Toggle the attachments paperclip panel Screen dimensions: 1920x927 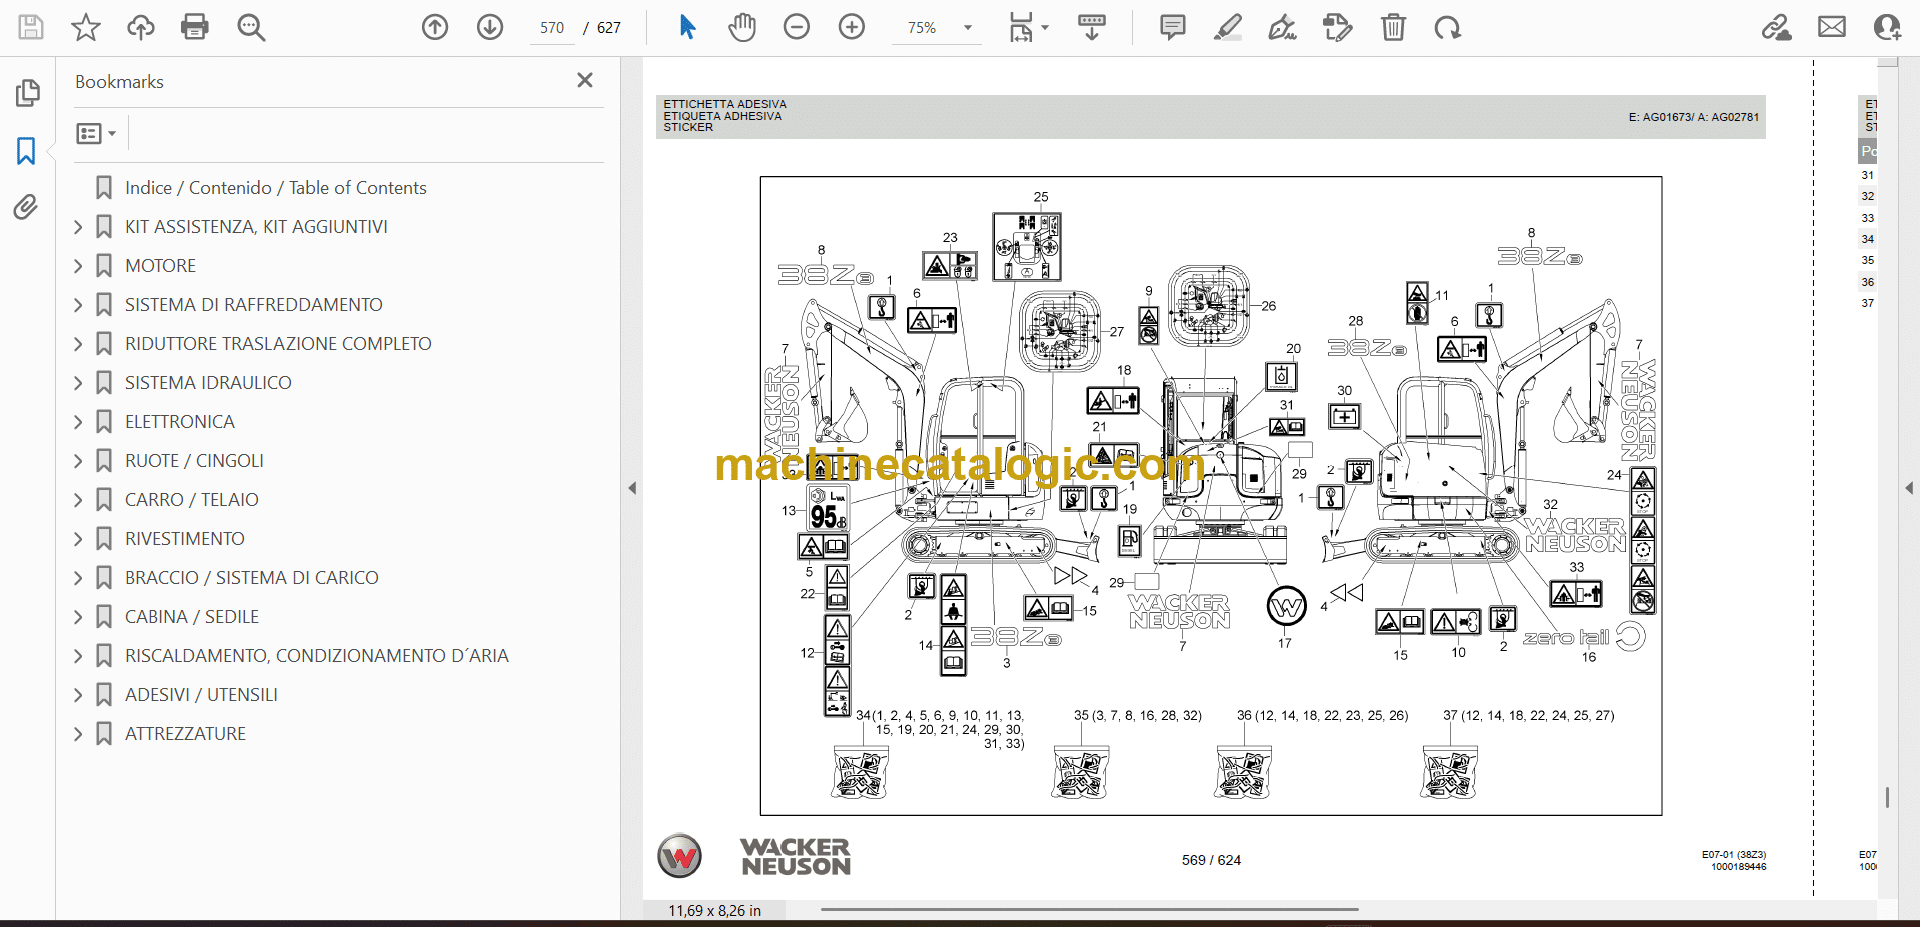[26, 207]
